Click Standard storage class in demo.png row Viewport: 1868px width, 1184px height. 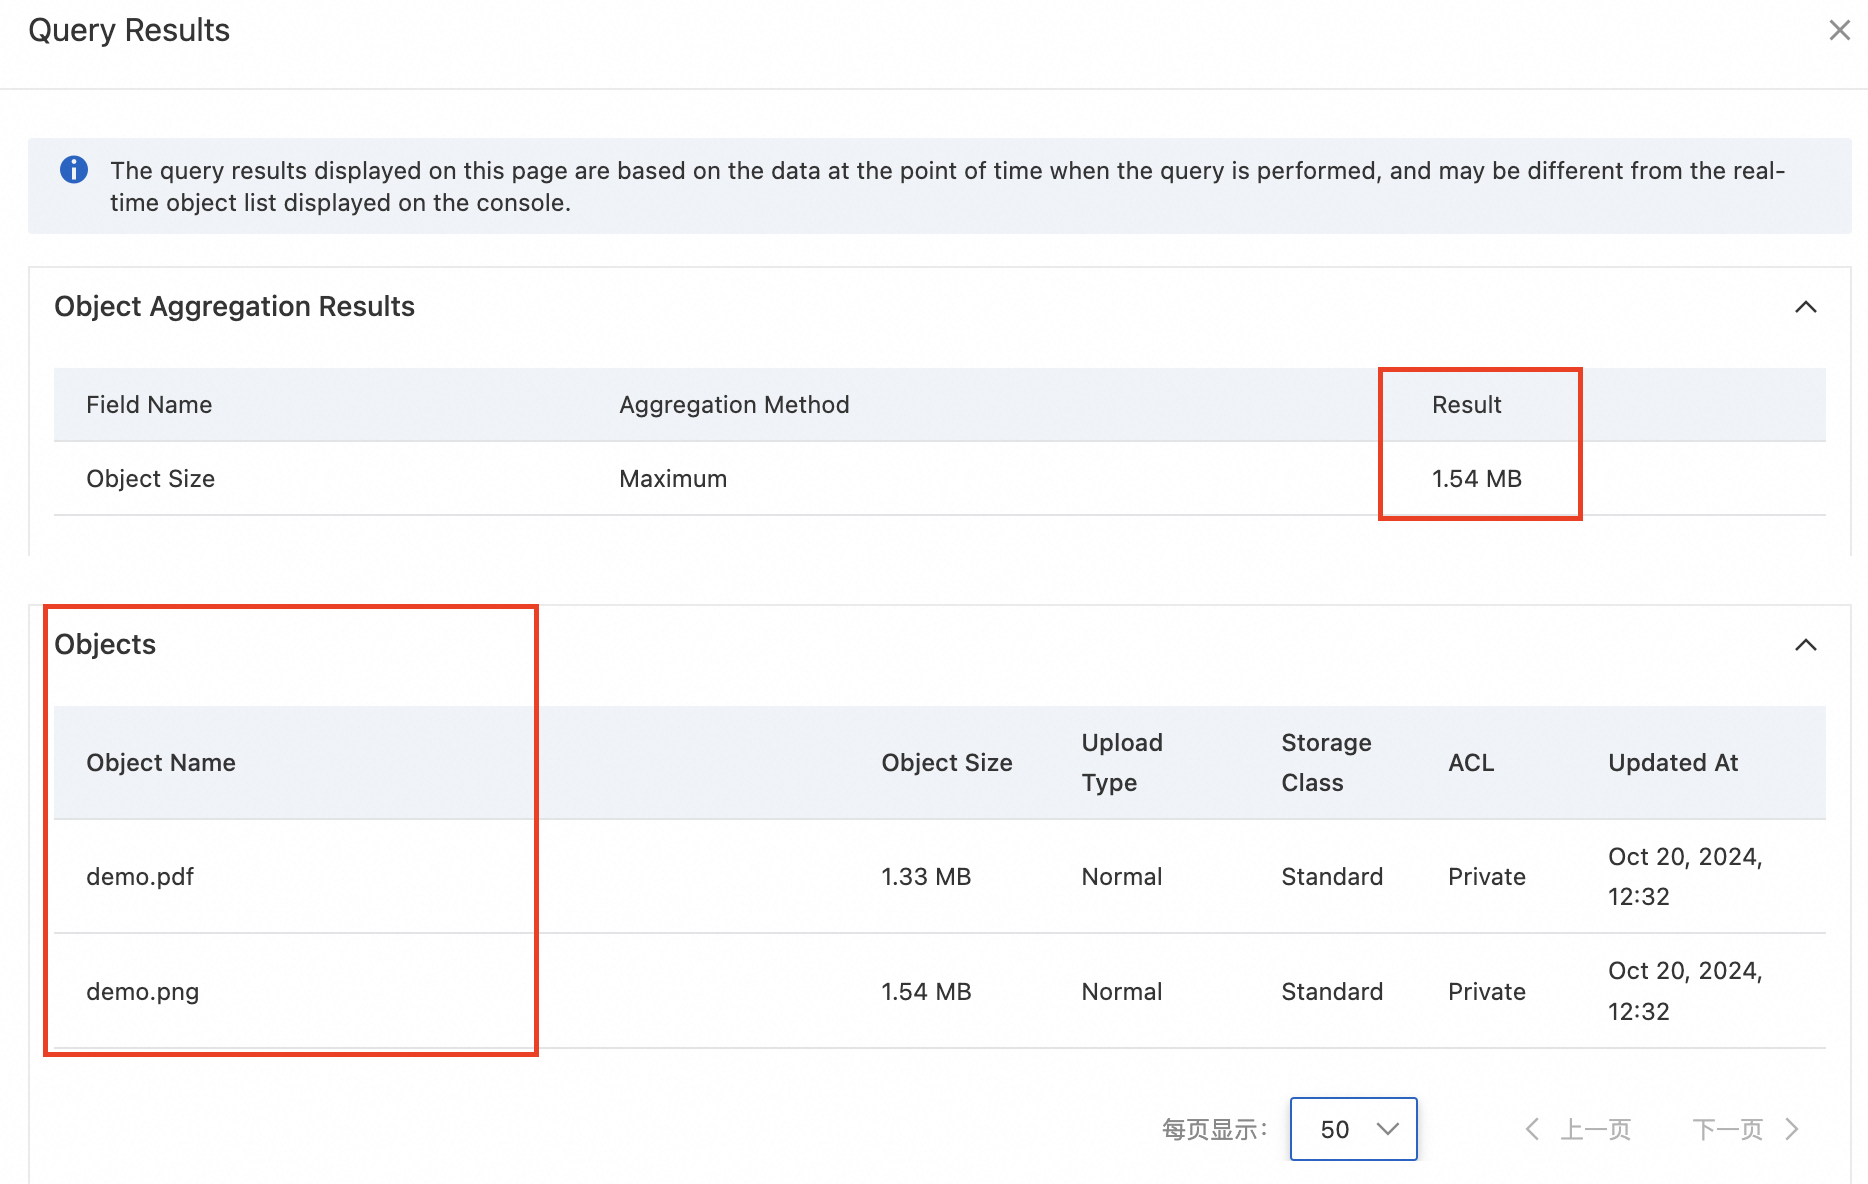click(x=1332, y=992)
